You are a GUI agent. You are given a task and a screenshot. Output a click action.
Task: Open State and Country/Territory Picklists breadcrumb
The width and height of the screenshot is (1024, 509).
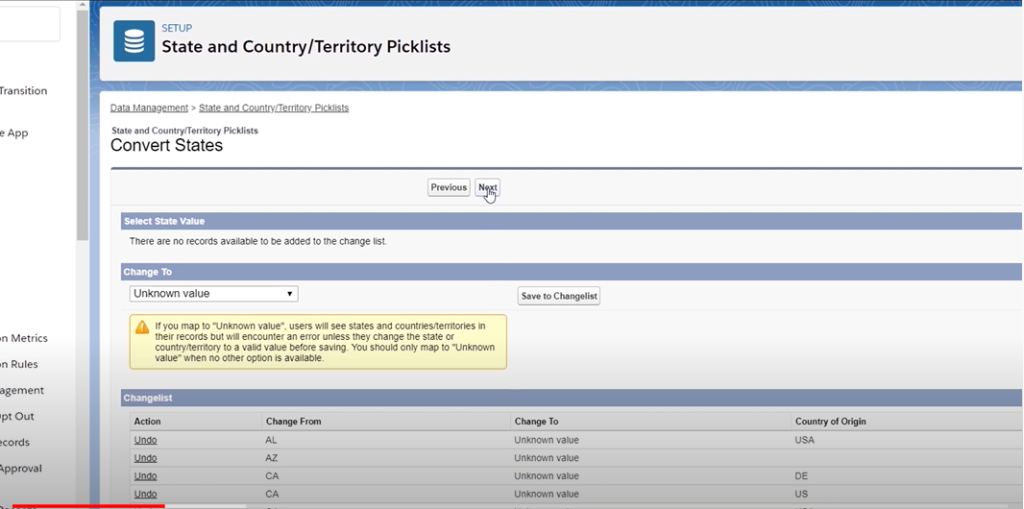[x=273, y=108]
